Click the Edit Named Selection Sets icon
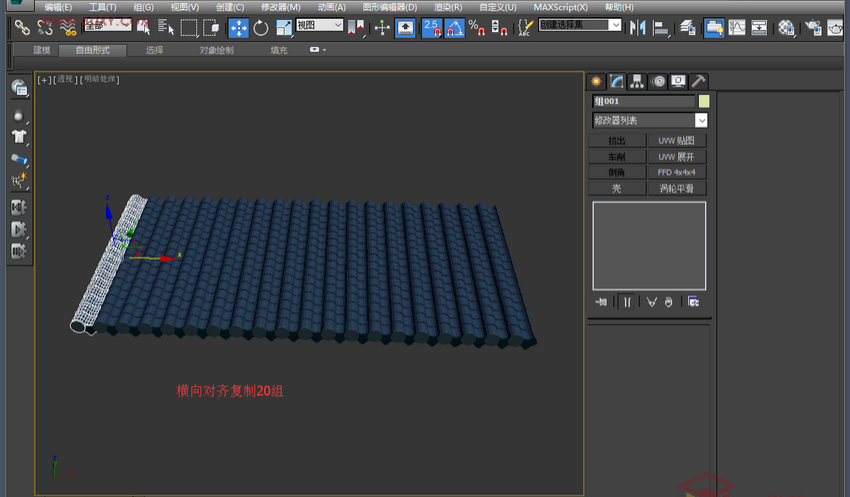Image resolution: width=850 pixels, height=497 pixels. point(524,28)
